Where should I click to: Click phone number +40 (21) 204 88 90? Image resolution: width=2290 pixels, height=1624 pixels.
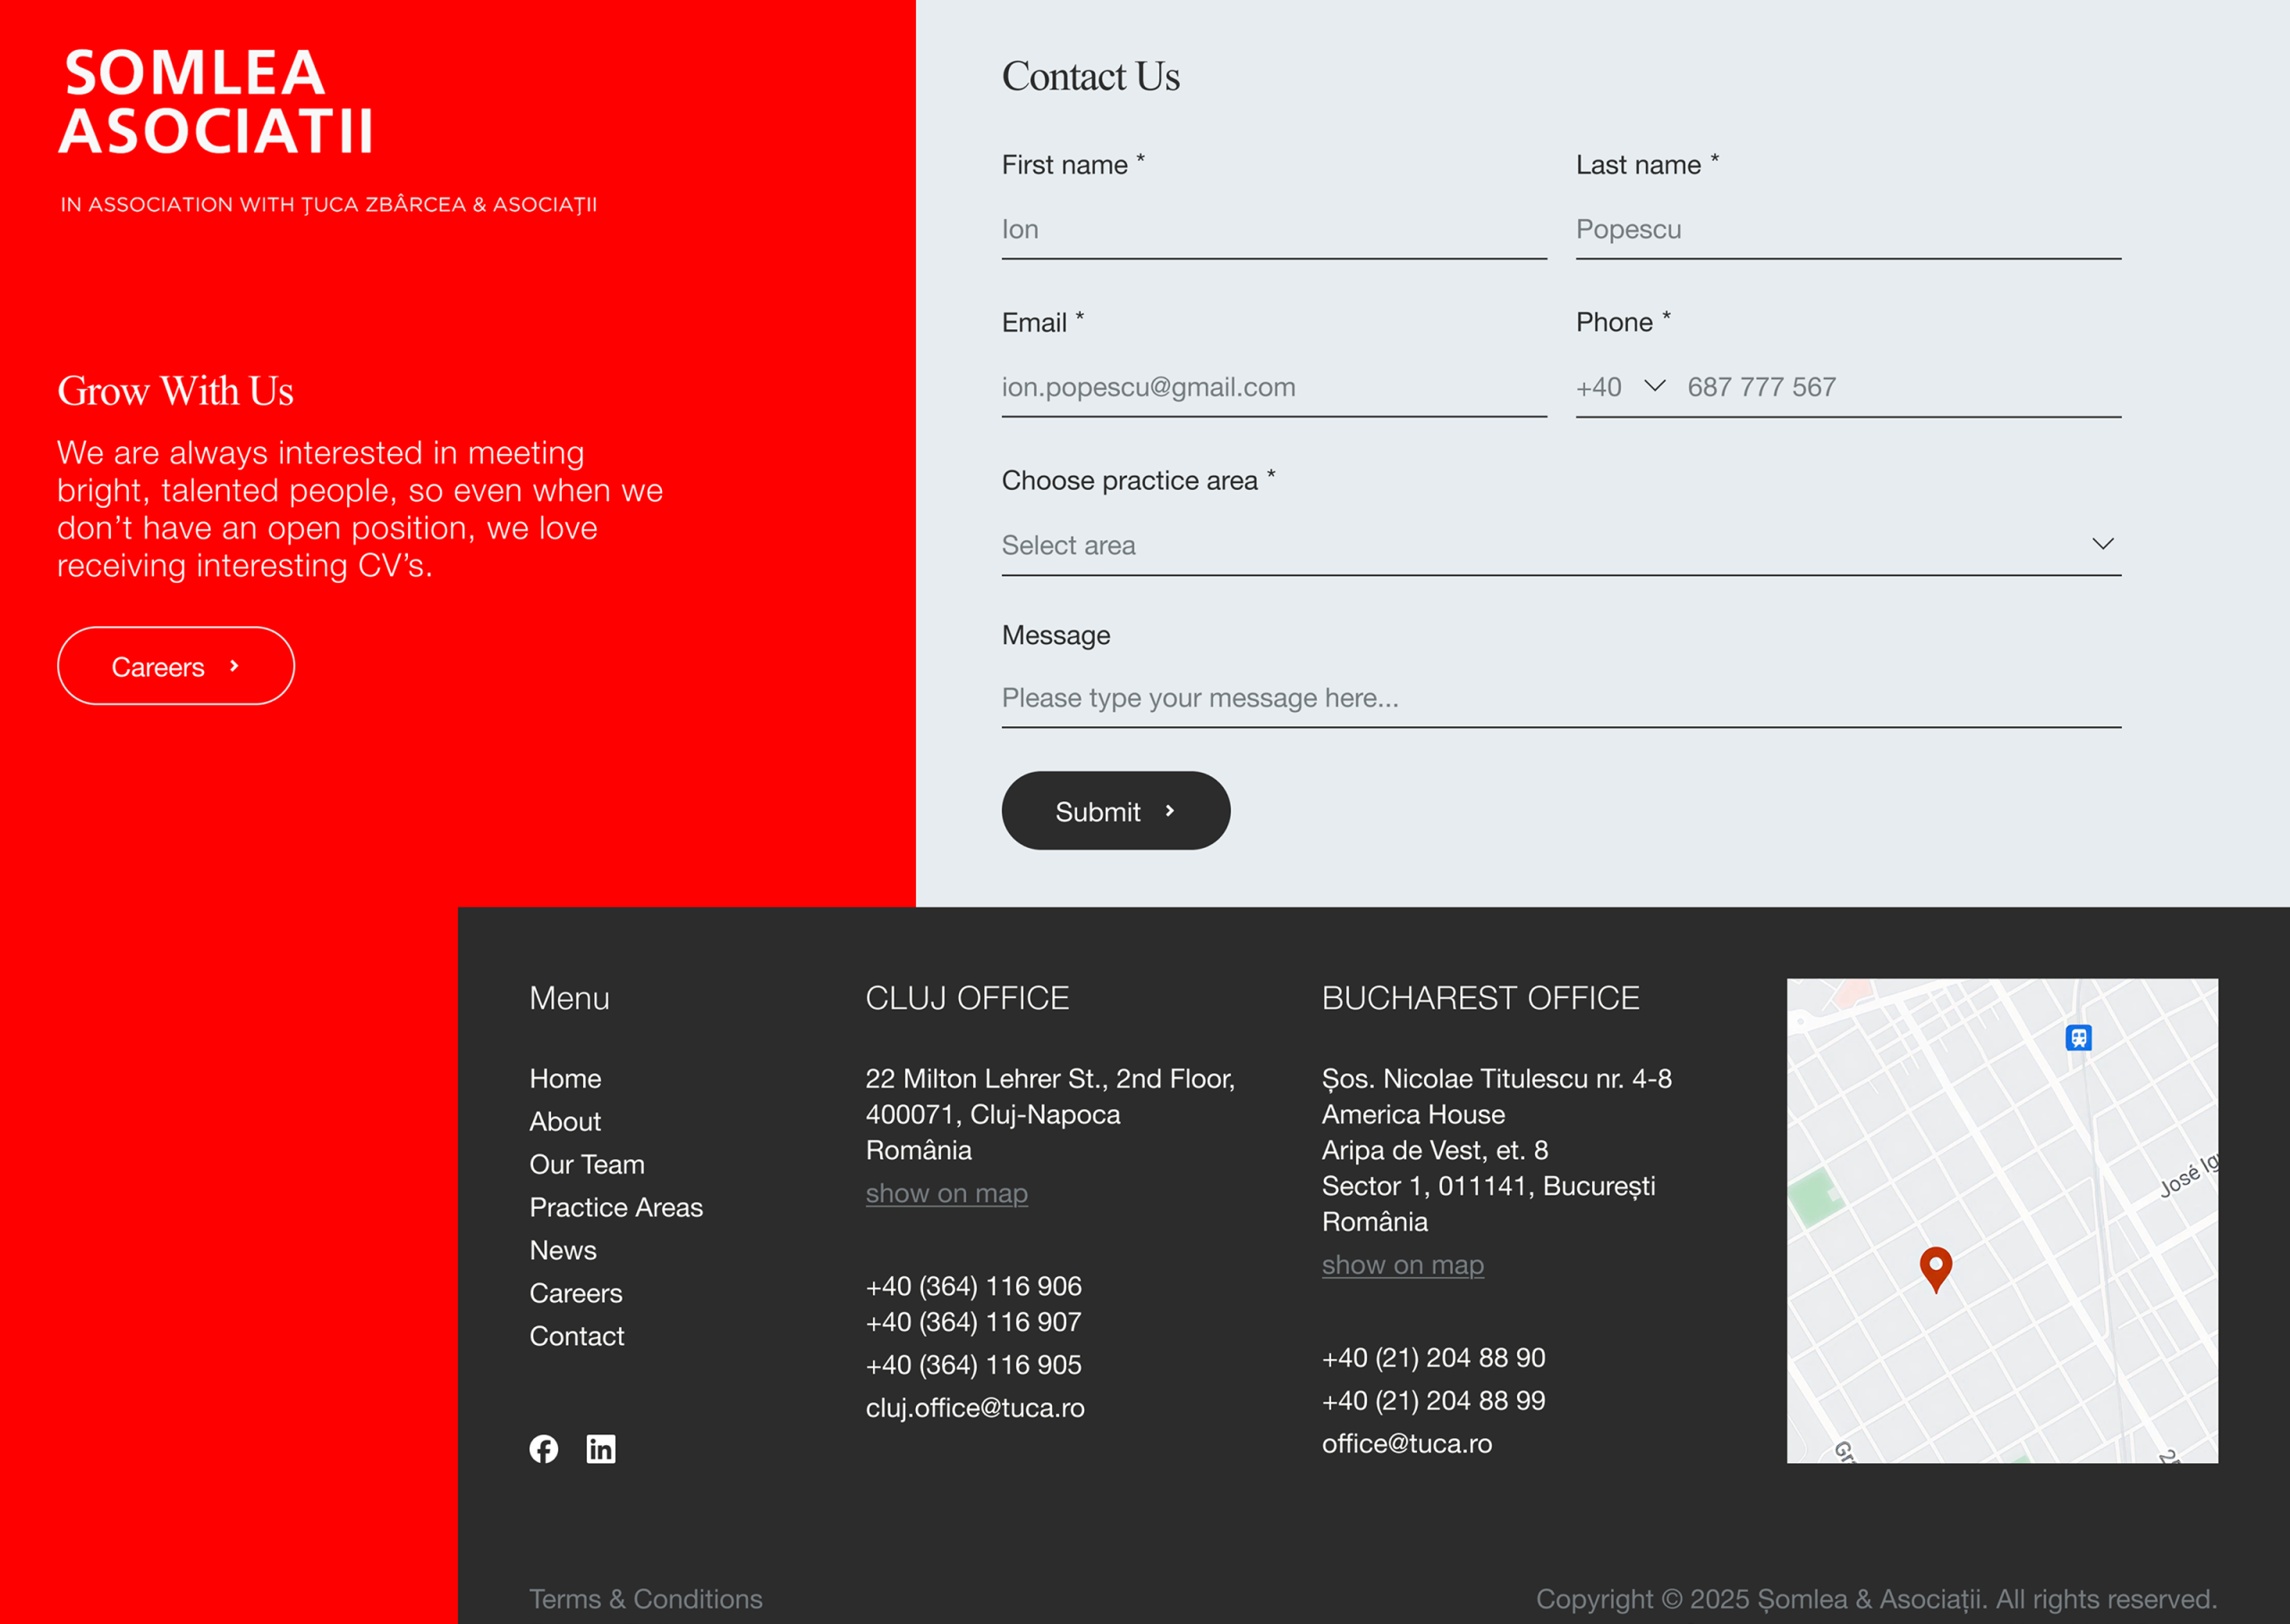(x=1433, y=1357)
